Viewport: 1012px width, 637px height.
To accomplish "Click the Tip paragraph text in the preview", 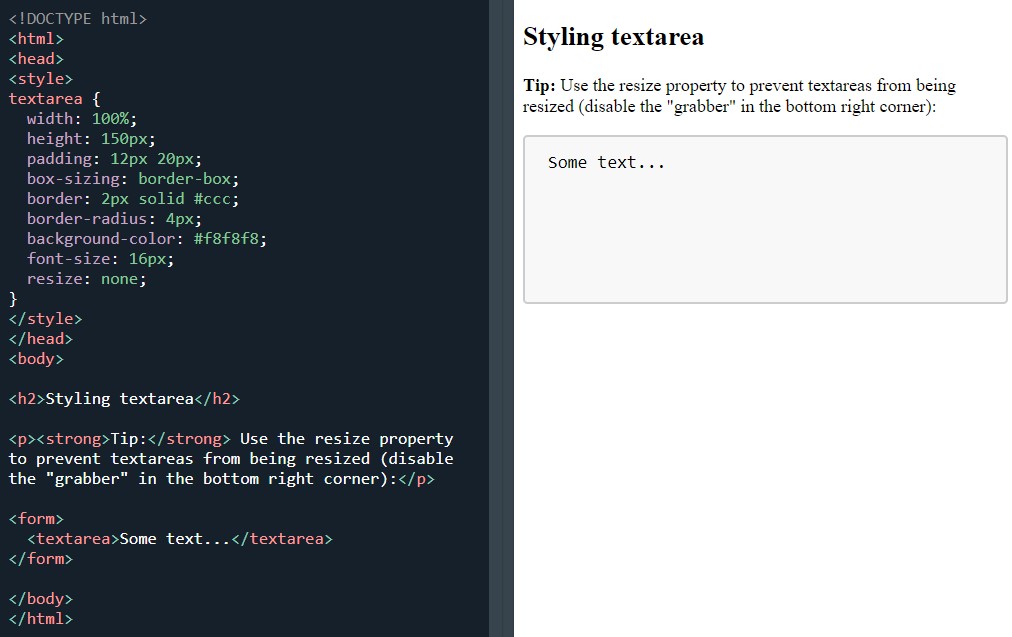I will (x=738, y=95).
